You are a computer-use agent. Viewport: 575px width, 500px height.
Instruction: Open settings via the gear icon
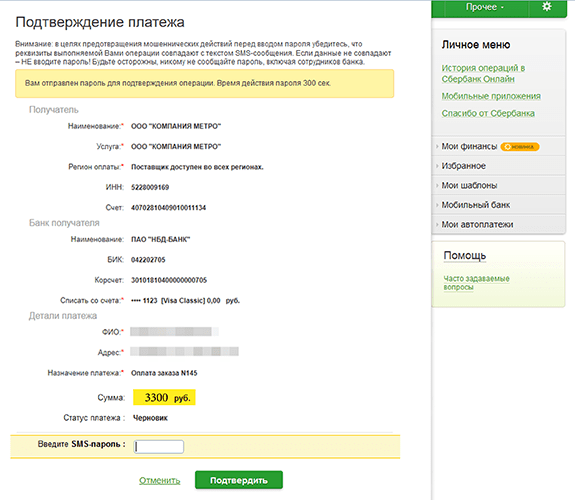point(546,7)
